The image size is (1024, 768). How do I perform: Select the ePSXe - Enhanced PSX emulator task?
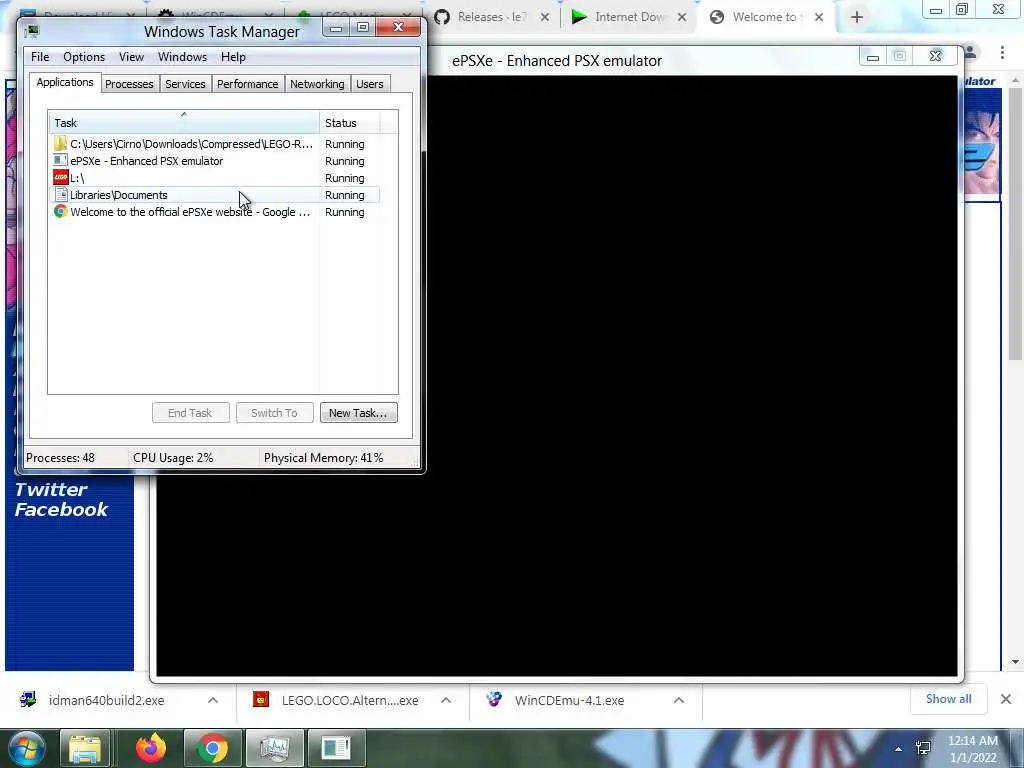click(214, 161)
